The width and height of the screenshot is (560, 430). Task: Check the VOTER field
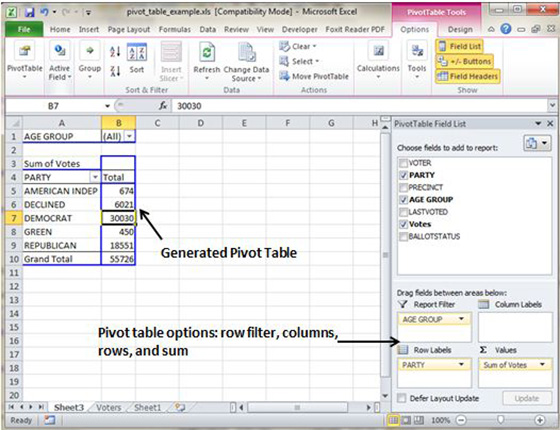(403, 163)
